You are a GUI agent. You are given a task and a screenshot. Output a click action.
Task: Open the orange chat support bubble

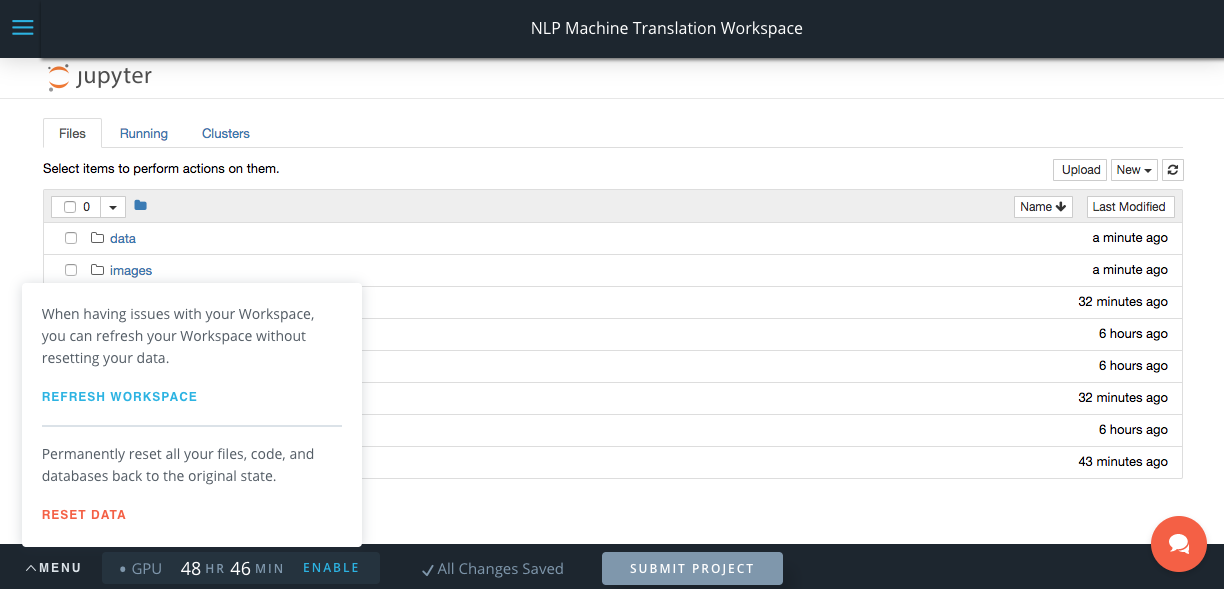tap(1179, 544)
